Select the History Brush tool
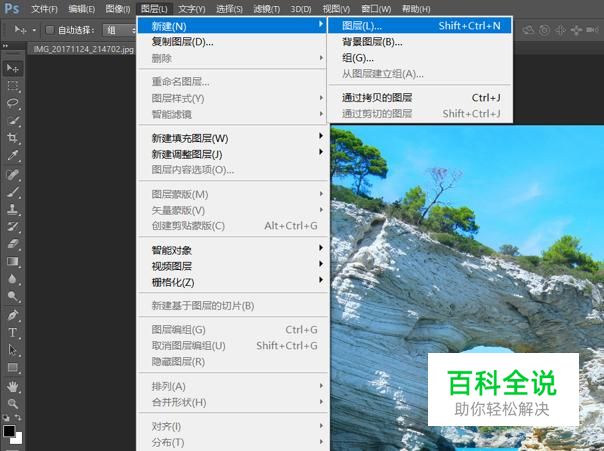 pos(13,226)
